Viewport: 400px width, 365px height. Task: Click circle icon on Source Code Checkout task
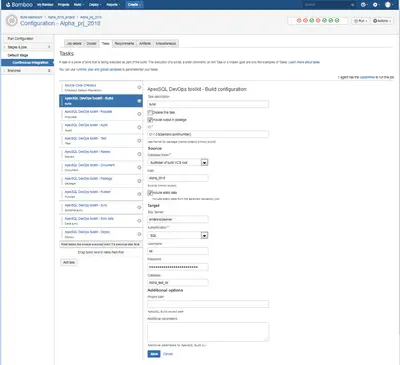(x=139, y=87)
